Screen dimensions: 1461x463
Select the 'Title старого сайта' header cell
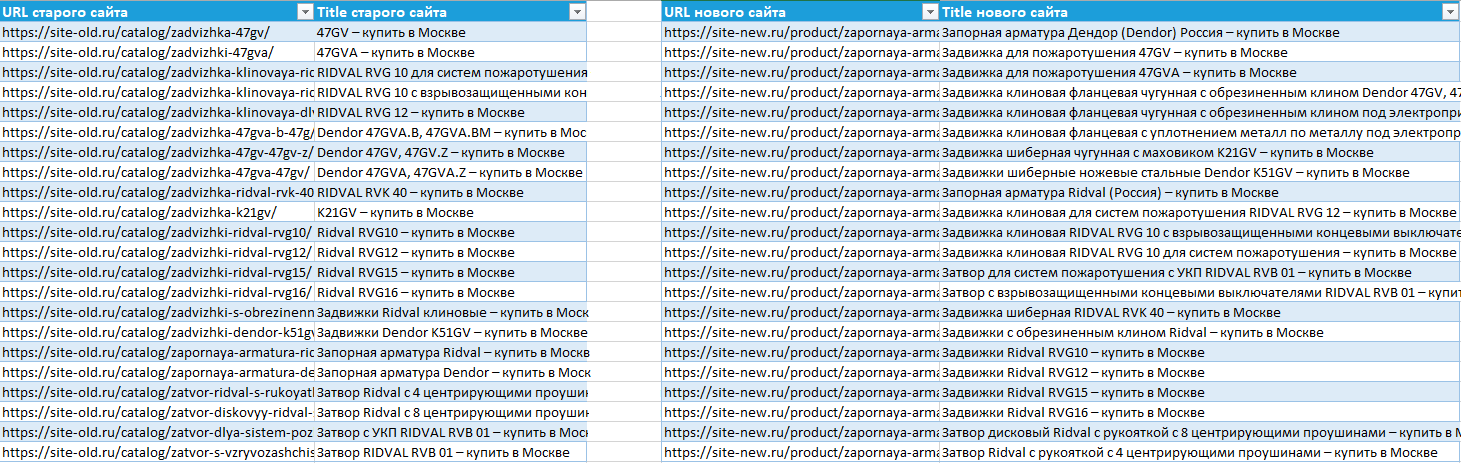450,12
